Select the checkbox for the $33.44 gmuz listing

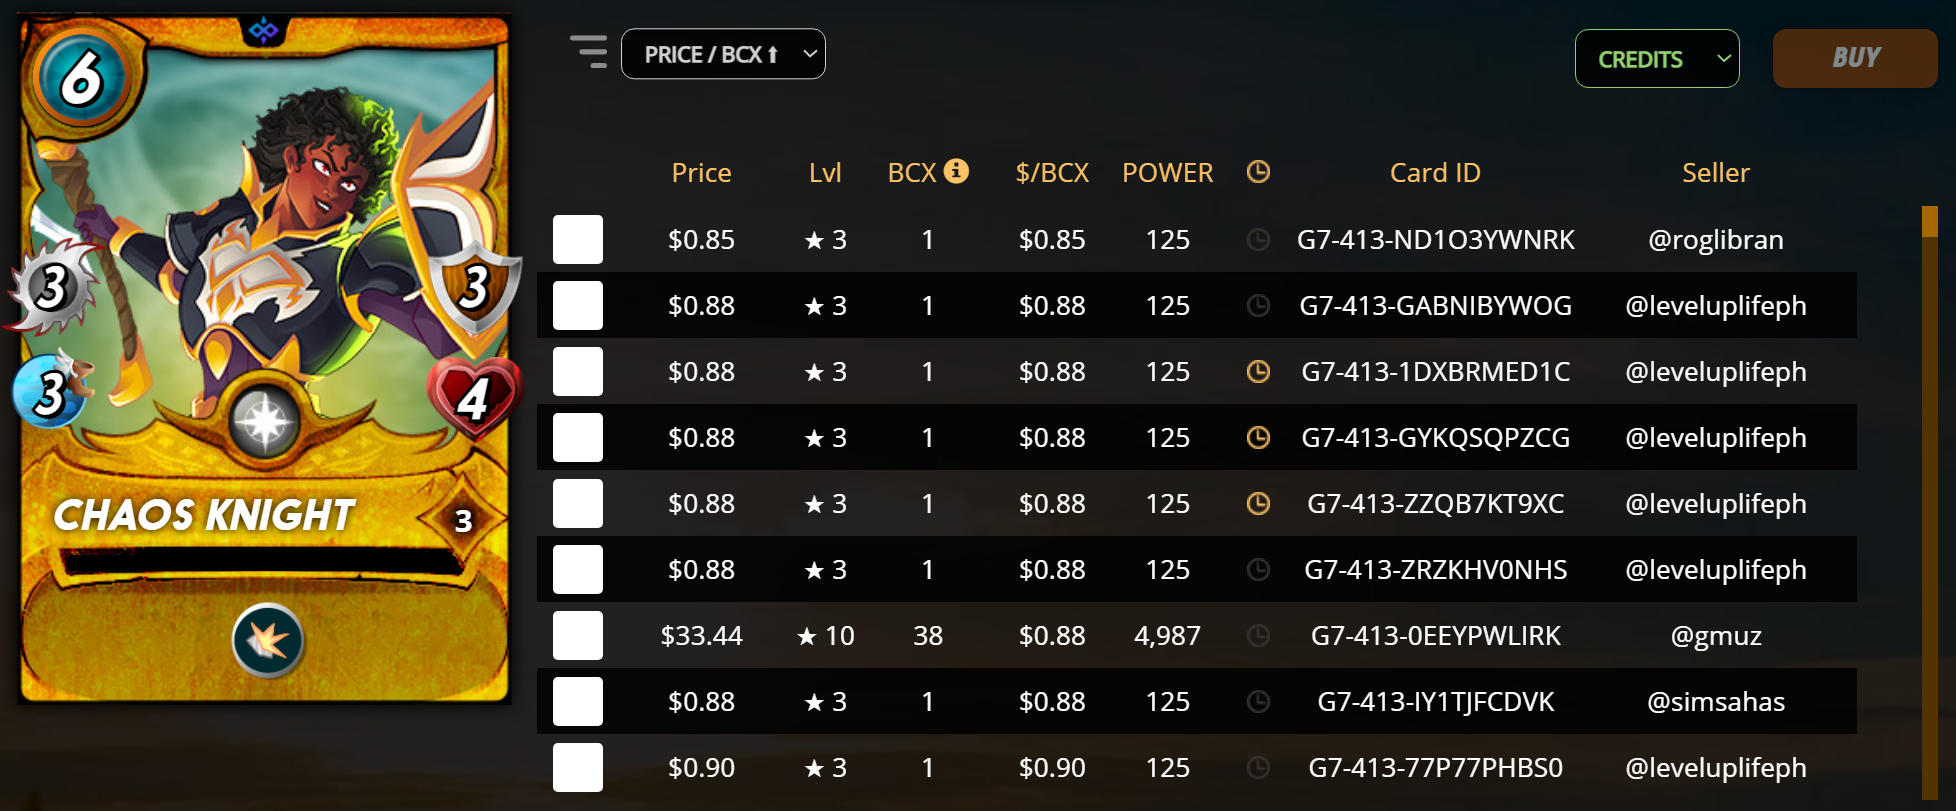(578, 635)
